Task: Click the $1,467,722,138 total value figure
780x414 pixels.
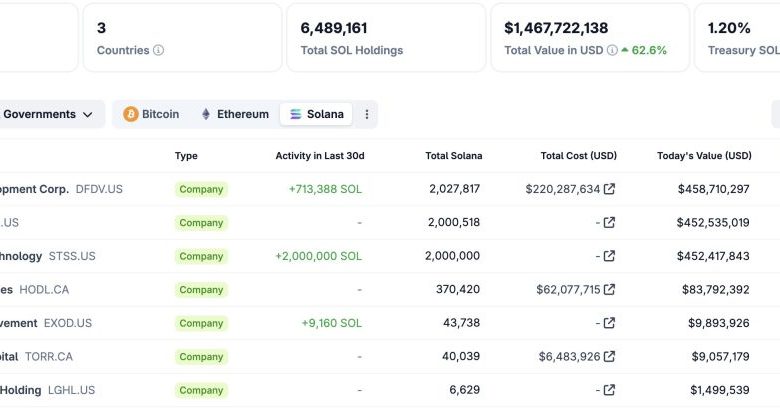Action: (x=556, y=28)
